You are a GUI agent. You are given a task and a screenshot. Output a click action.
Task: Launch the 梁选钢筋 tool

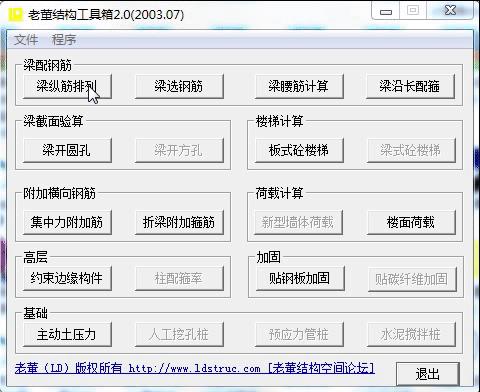179,86
